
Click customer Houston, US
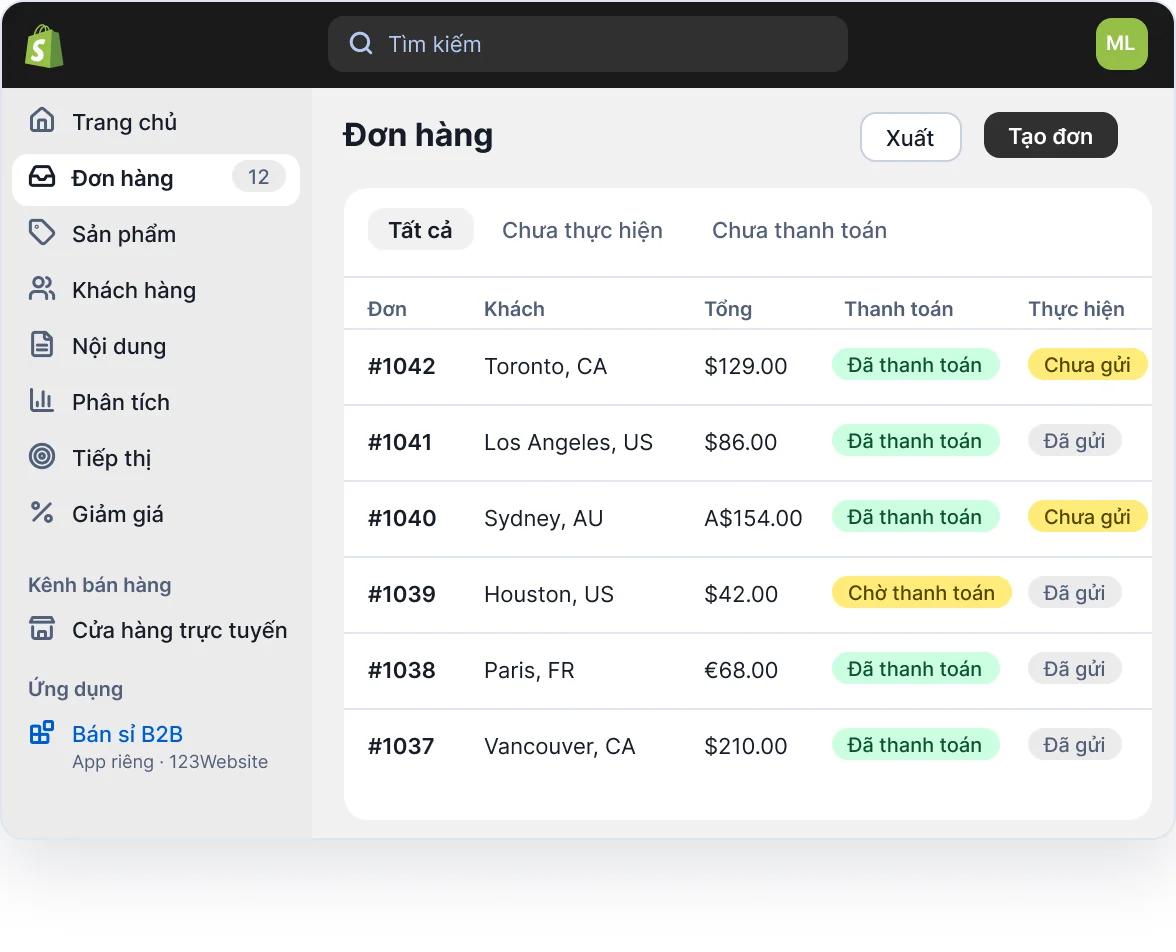pos(549,594)
